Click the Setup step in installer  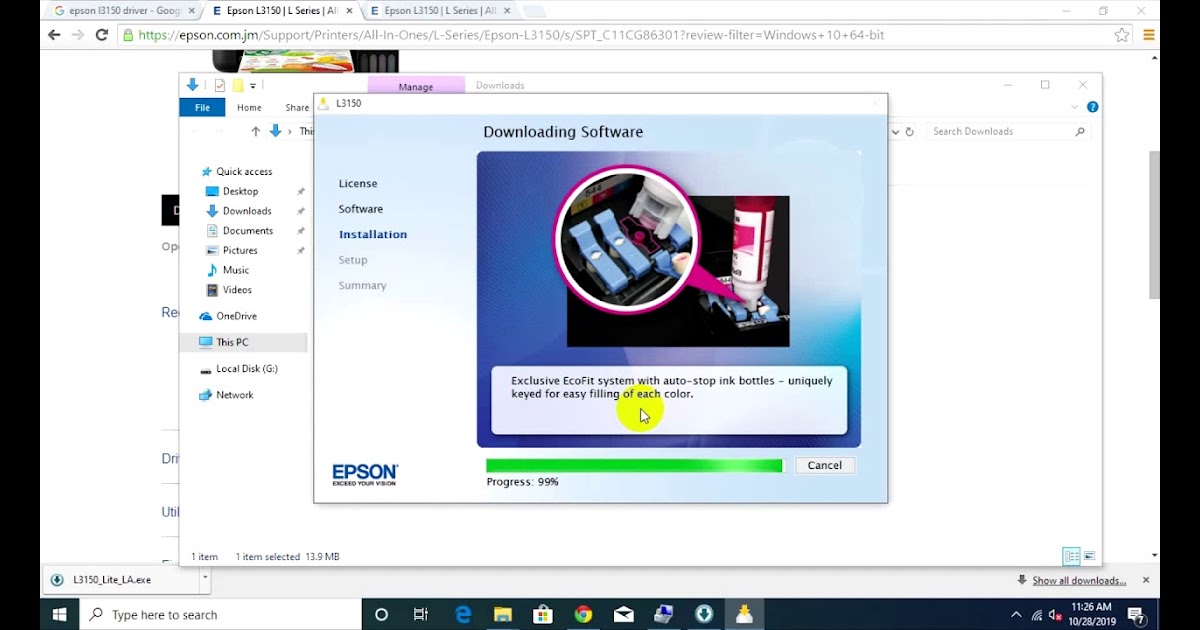pos(353,260)
